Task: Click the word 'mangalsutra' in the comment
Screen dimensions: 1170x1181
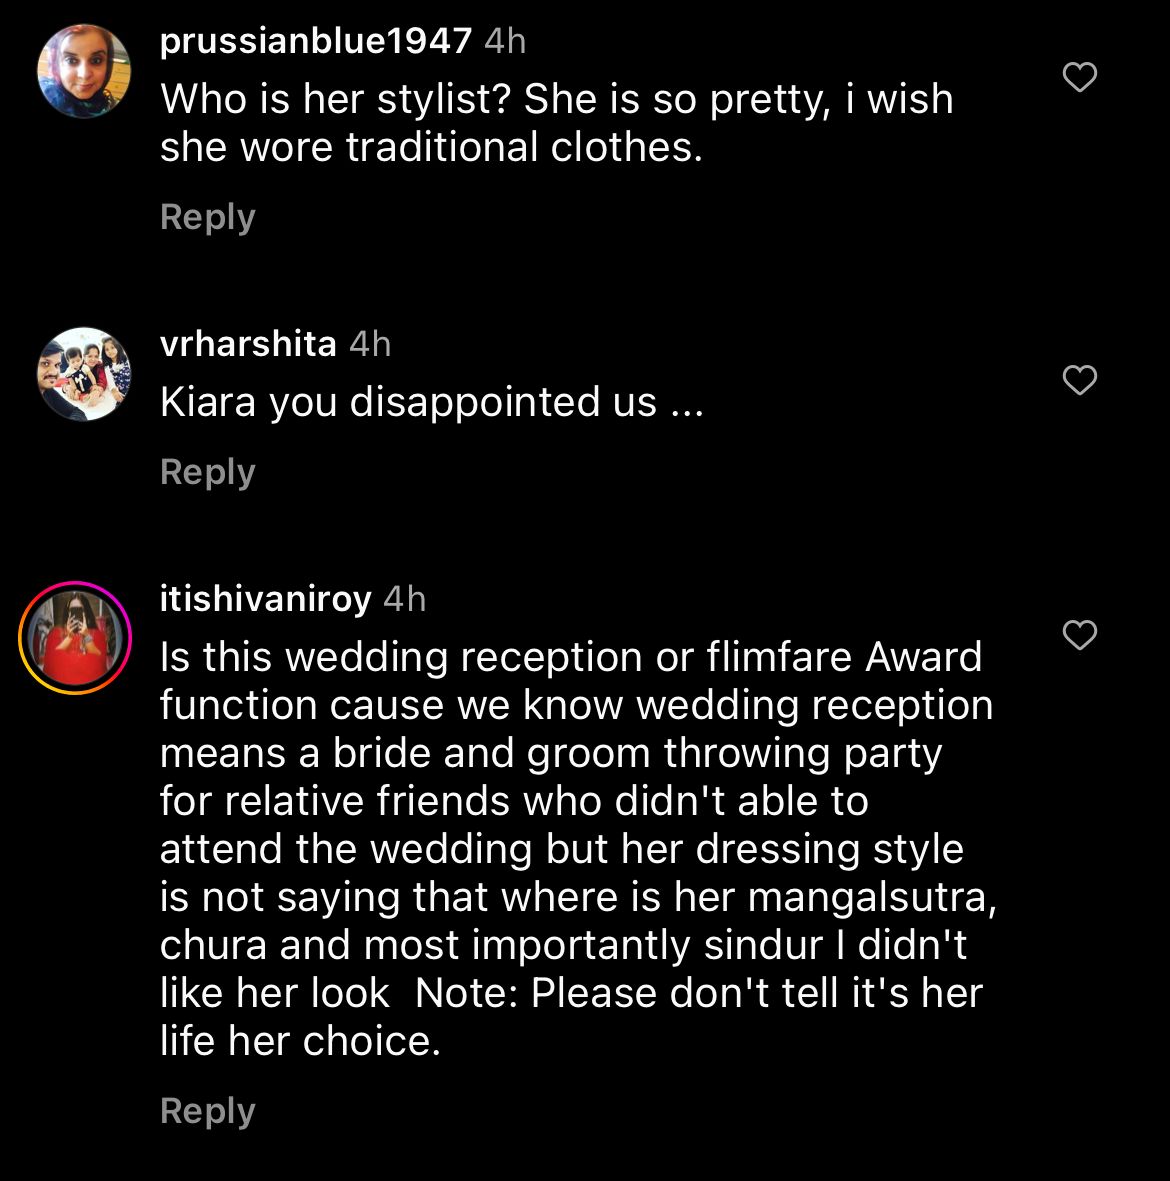Action: 868,897
